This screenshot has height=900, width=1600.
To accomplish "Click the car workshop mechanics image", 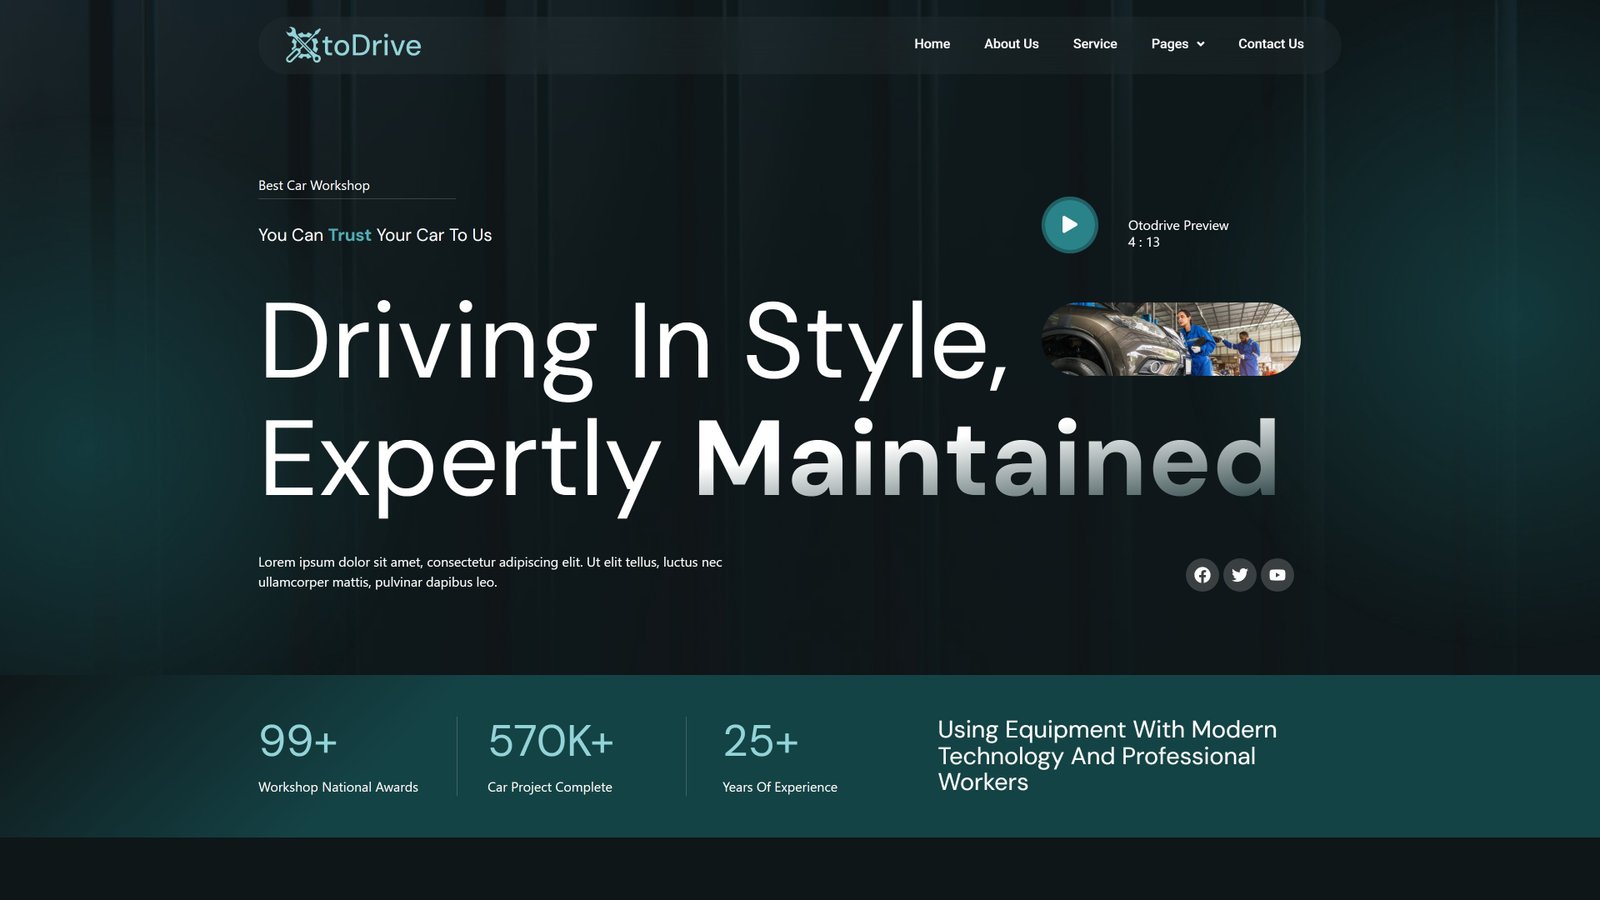I will [1171, 339].
